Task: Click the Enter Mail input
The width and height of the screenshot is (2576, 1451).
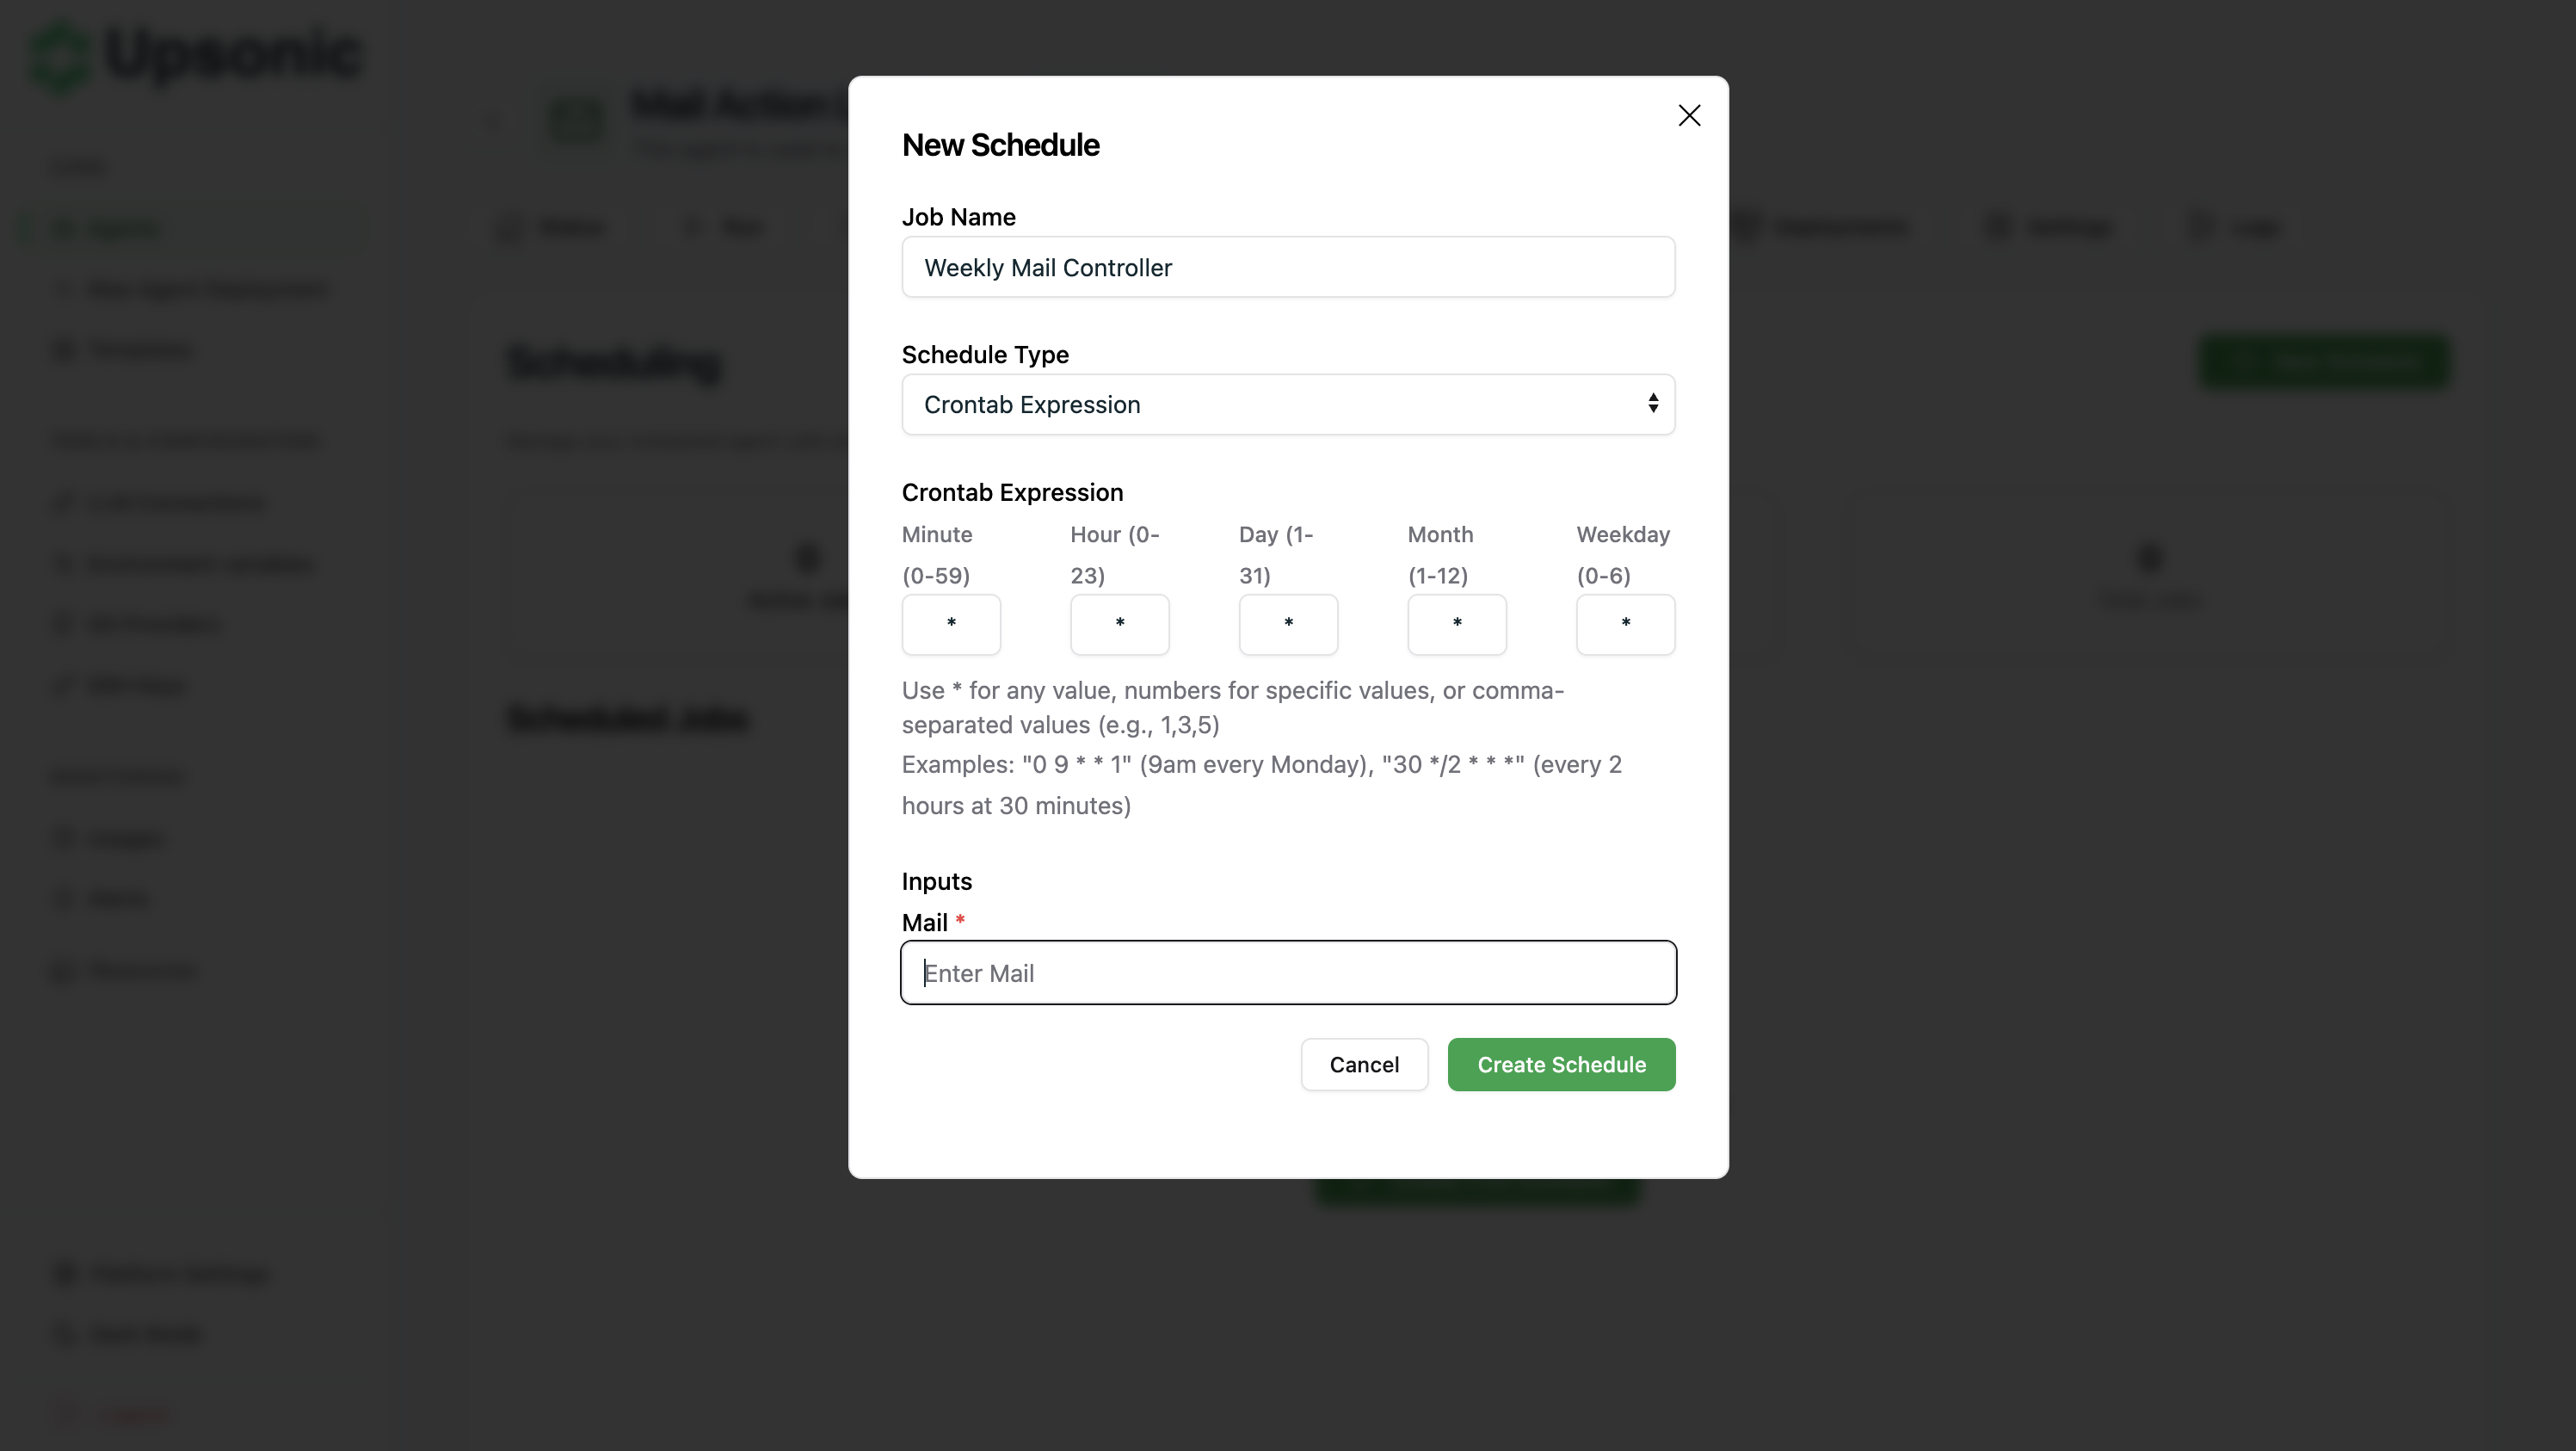Action: (1287, 972)
